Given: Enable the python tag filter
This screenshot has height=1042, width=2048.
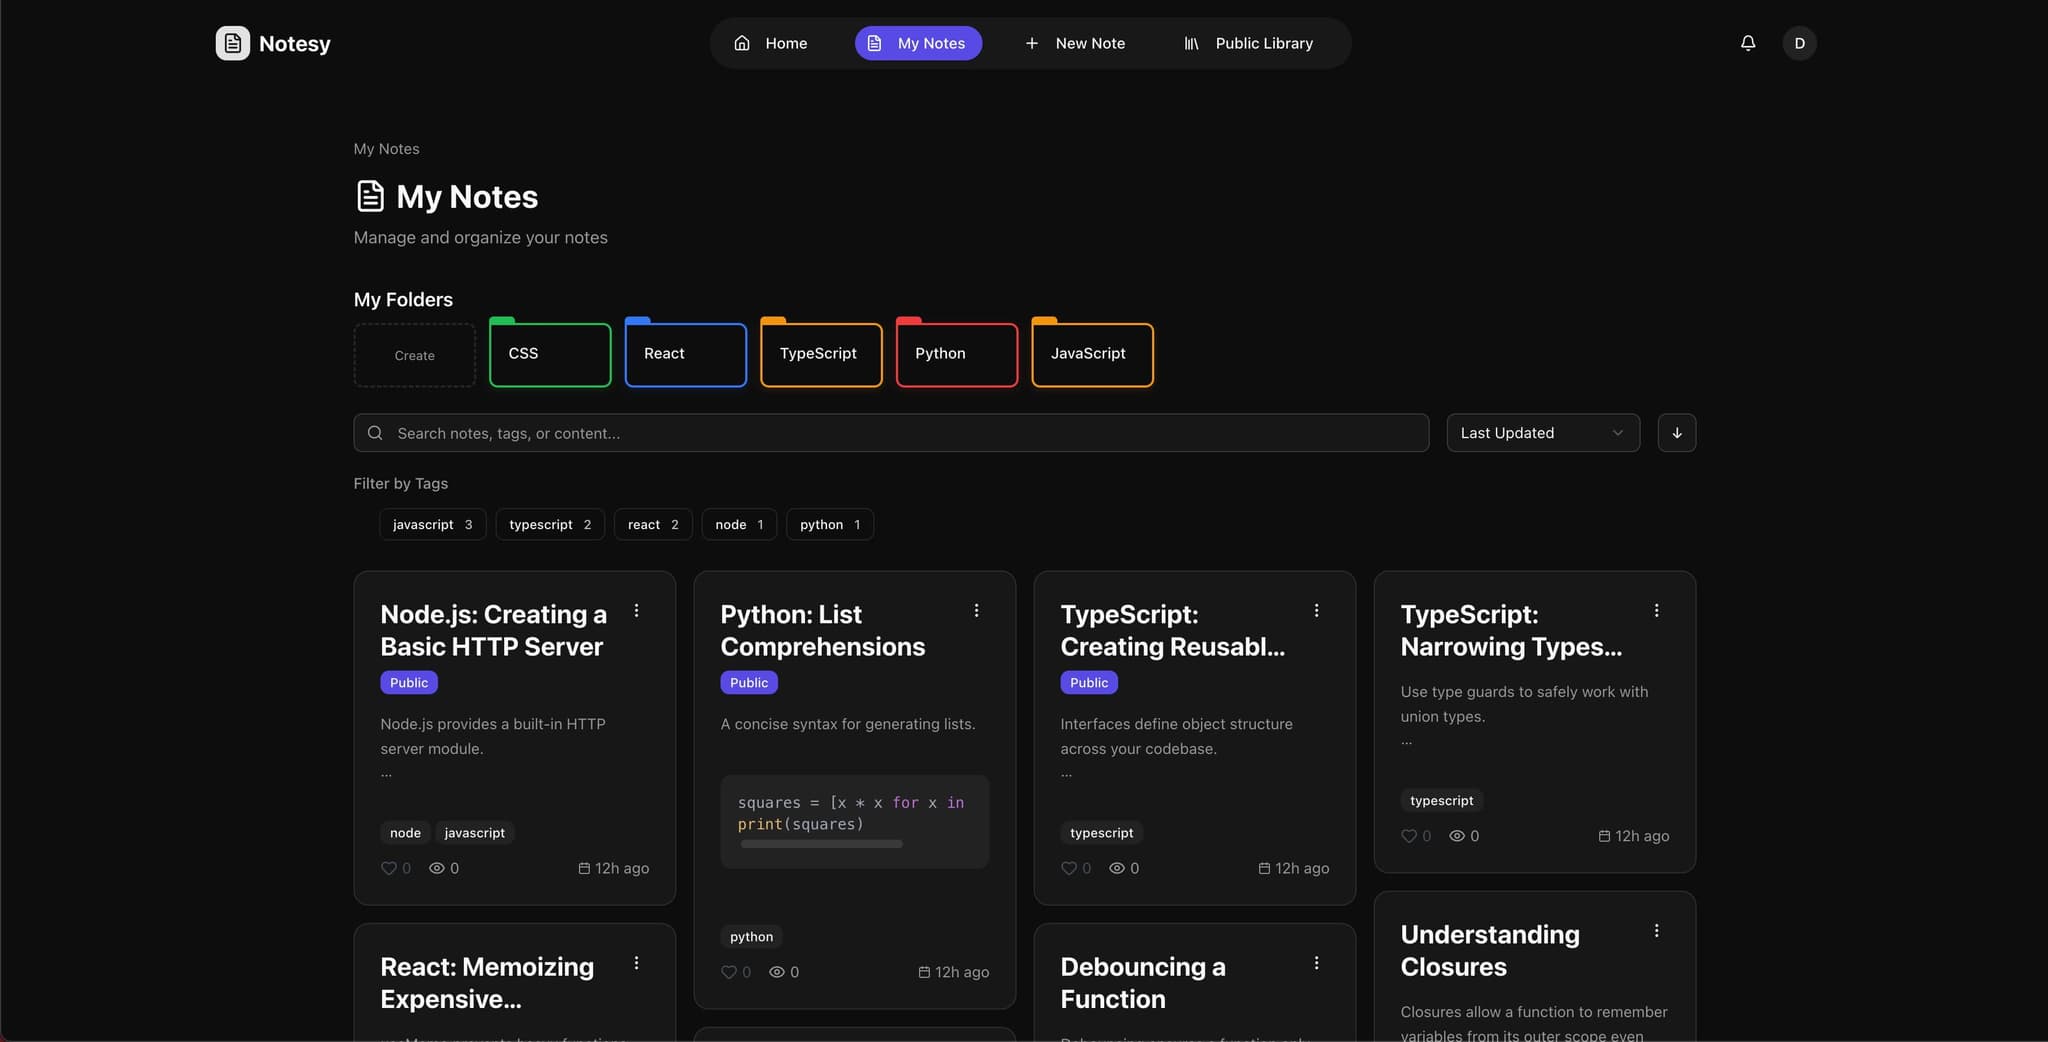Looking at the screenshot, I should tap(829, 525).
